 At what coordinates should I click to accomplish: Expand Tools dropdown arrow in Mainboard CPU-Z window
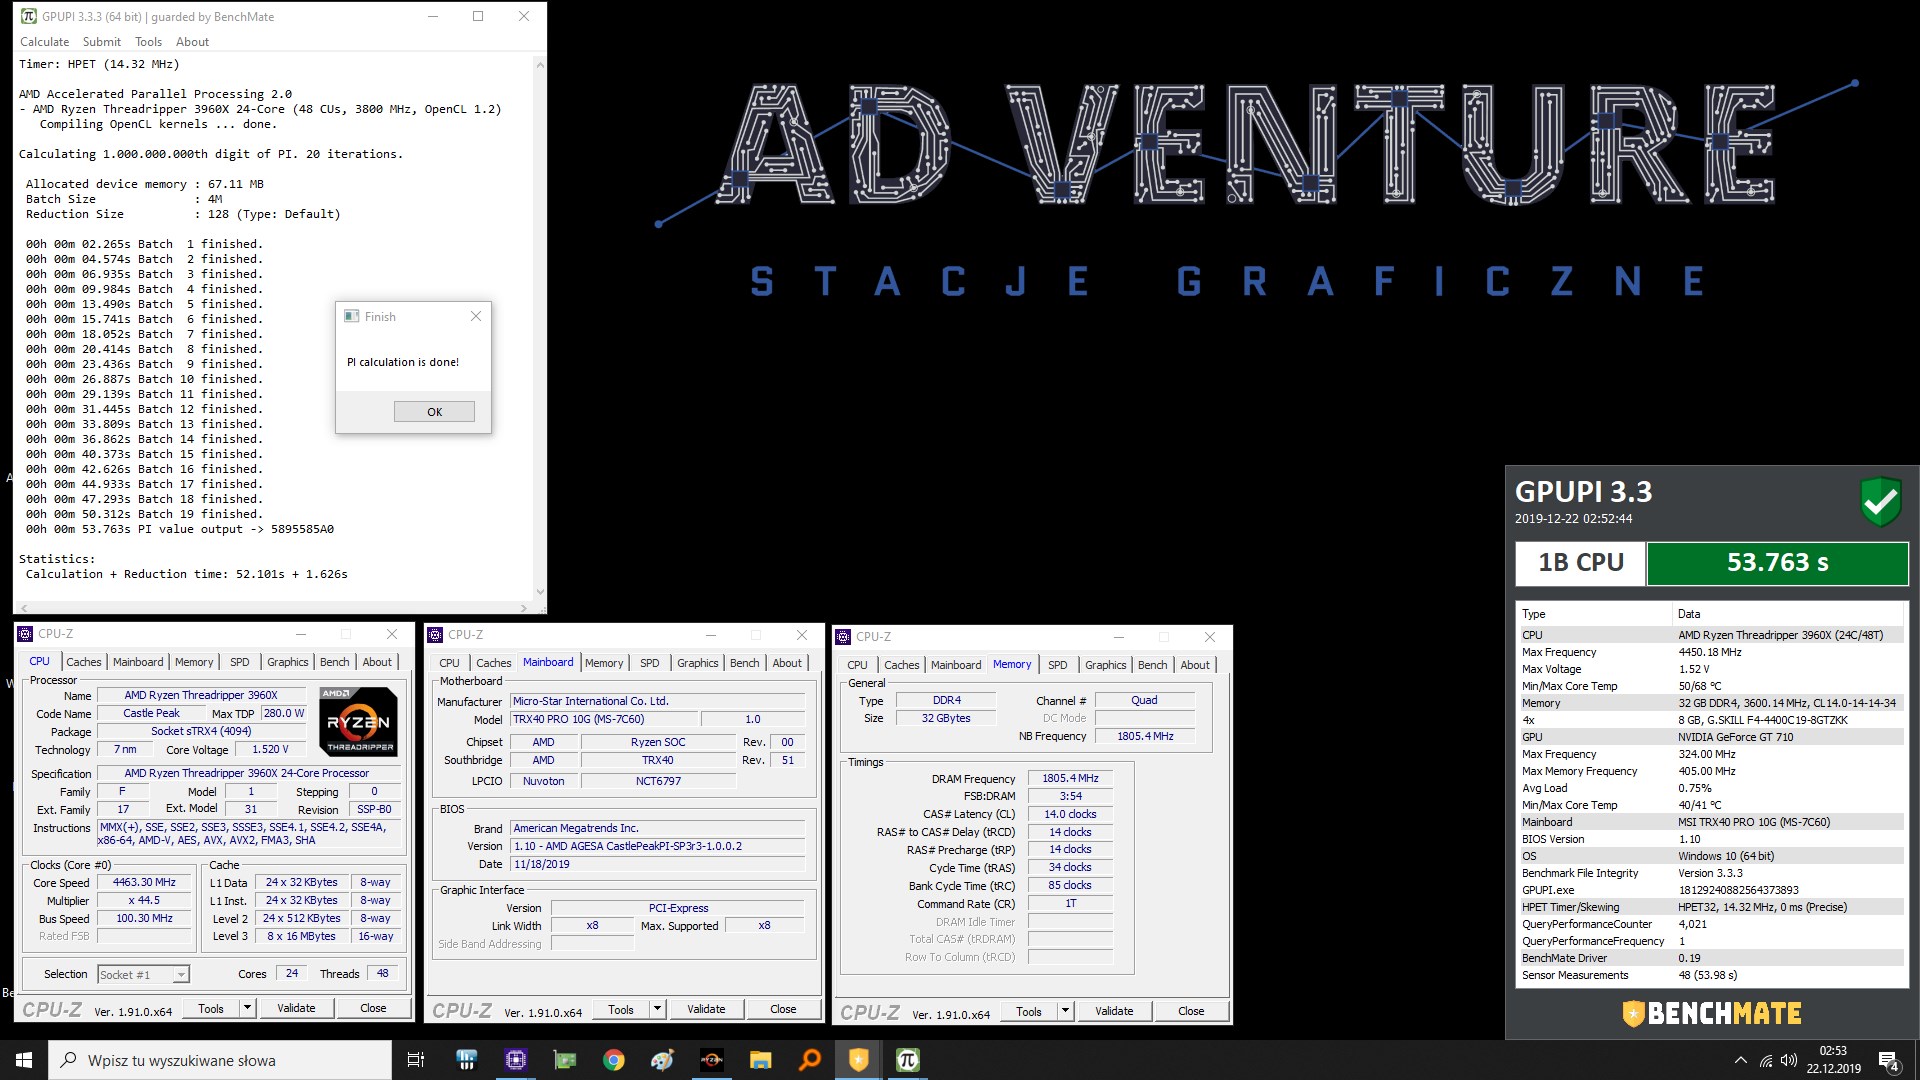(657, 1009)
